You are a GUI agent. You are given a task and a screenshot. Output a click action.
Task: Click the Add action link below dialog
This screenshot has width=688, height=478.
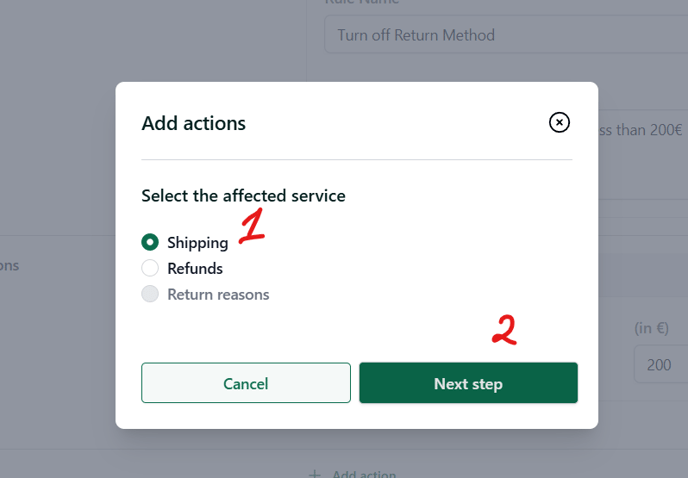point(364,474)
